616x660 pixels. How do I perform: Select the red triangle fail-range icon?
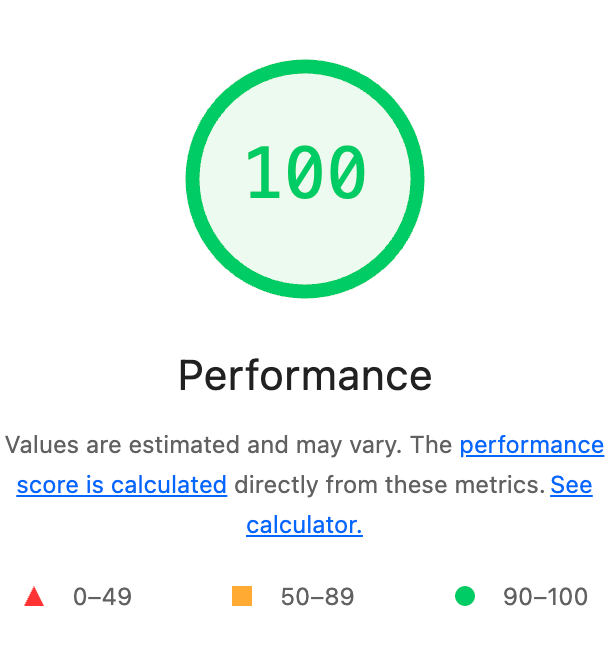pos(34,597)
